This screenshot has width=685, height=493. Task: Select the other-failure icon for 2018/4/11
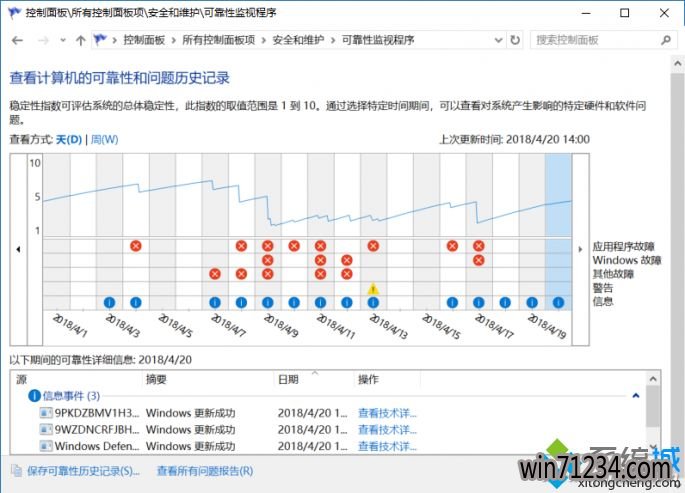[320, 274]
